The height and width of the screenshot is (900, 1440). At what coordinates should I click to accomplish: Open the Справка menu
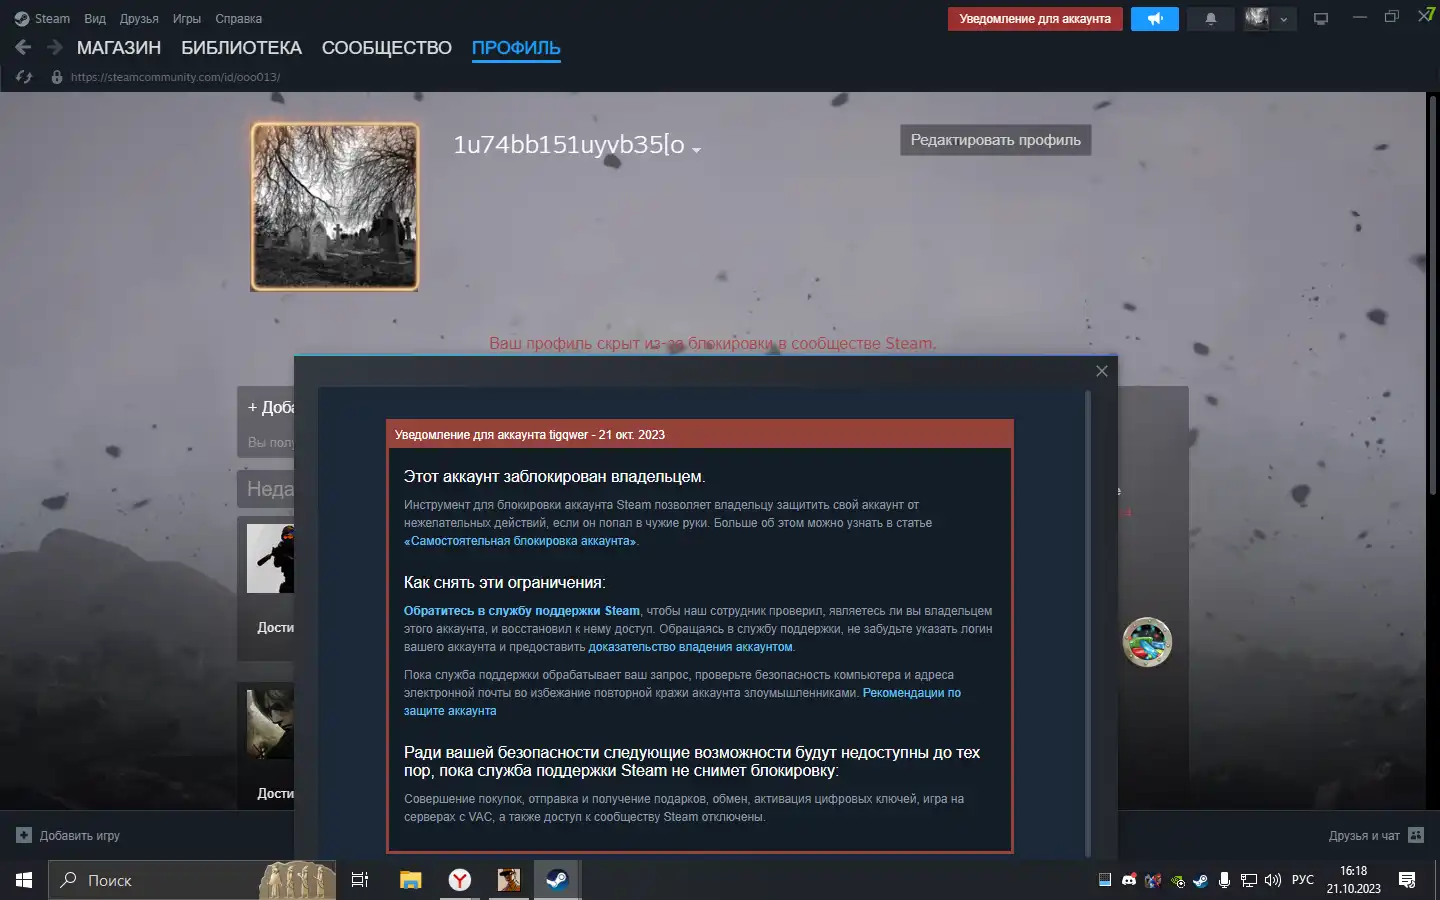[x=239, y=19]
